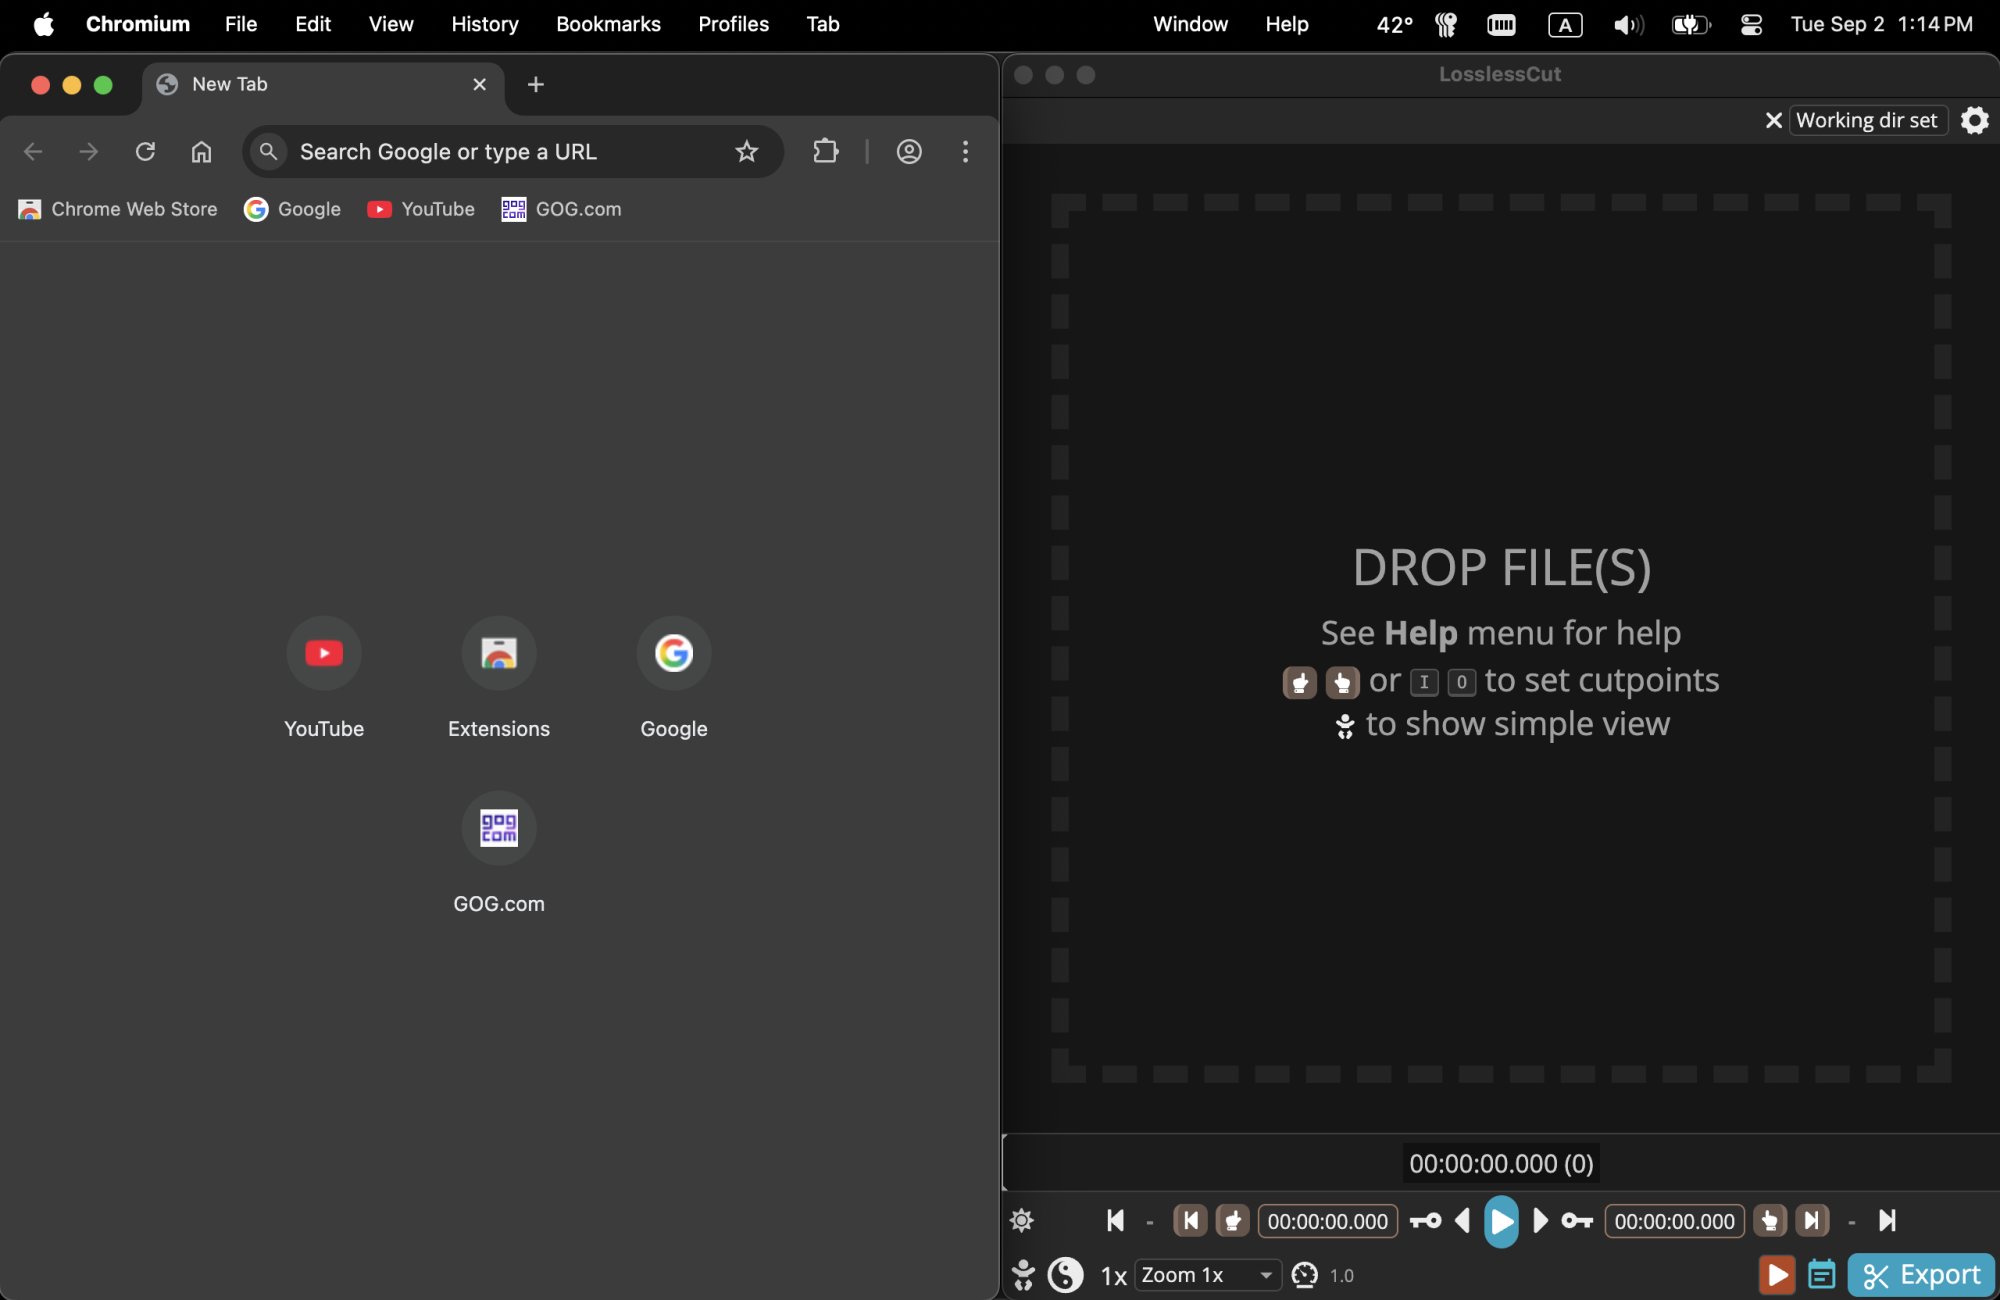Open LosslessCut settings gear
Screen dimensions: 2000x1300
(1975, 121)
